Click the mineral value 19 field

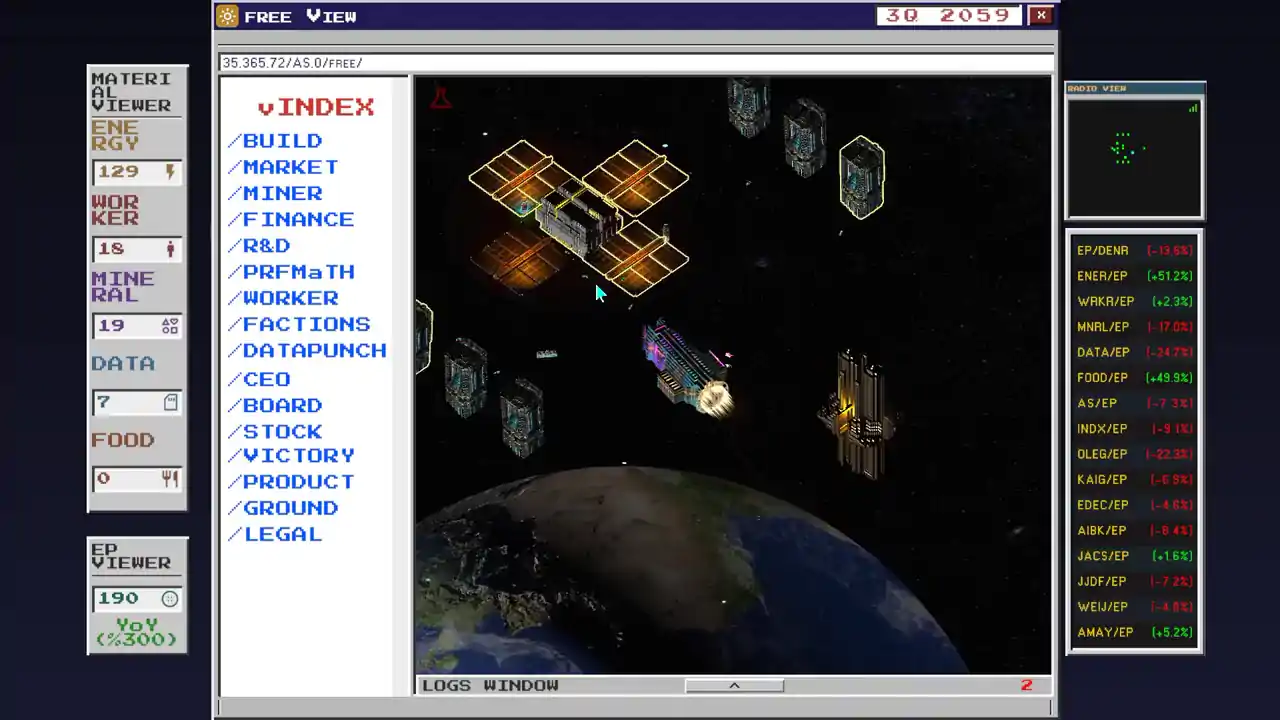[137, 326]
